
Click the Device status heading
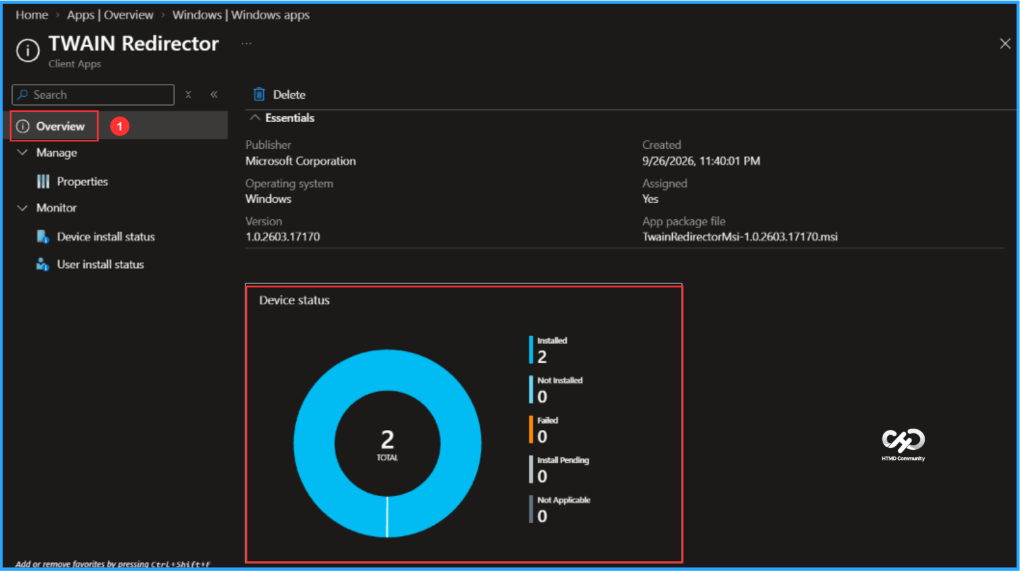click(x=294, y=300)
